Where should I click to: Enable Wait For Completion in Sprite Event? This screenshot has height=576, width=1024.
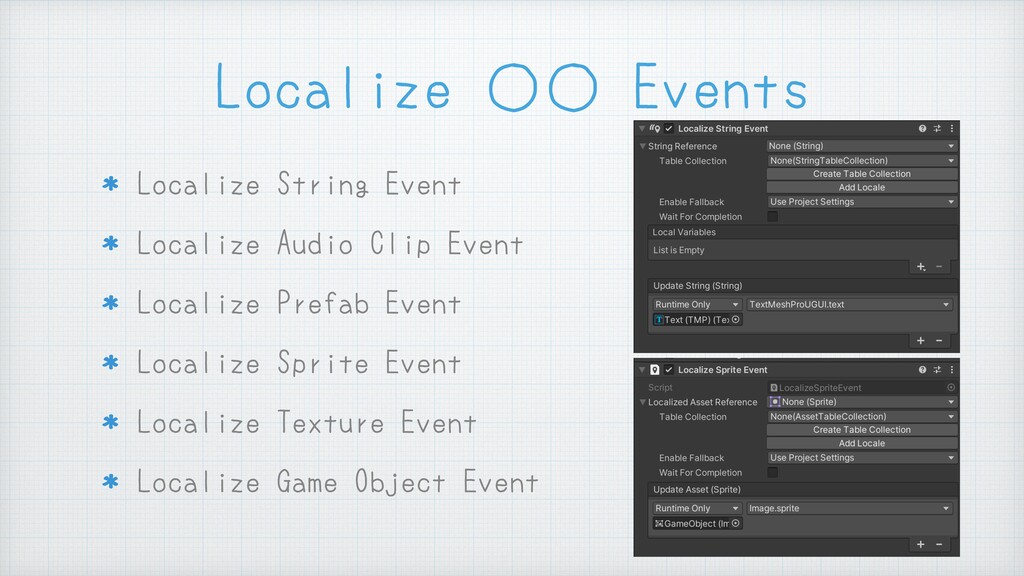pos(773,472)
